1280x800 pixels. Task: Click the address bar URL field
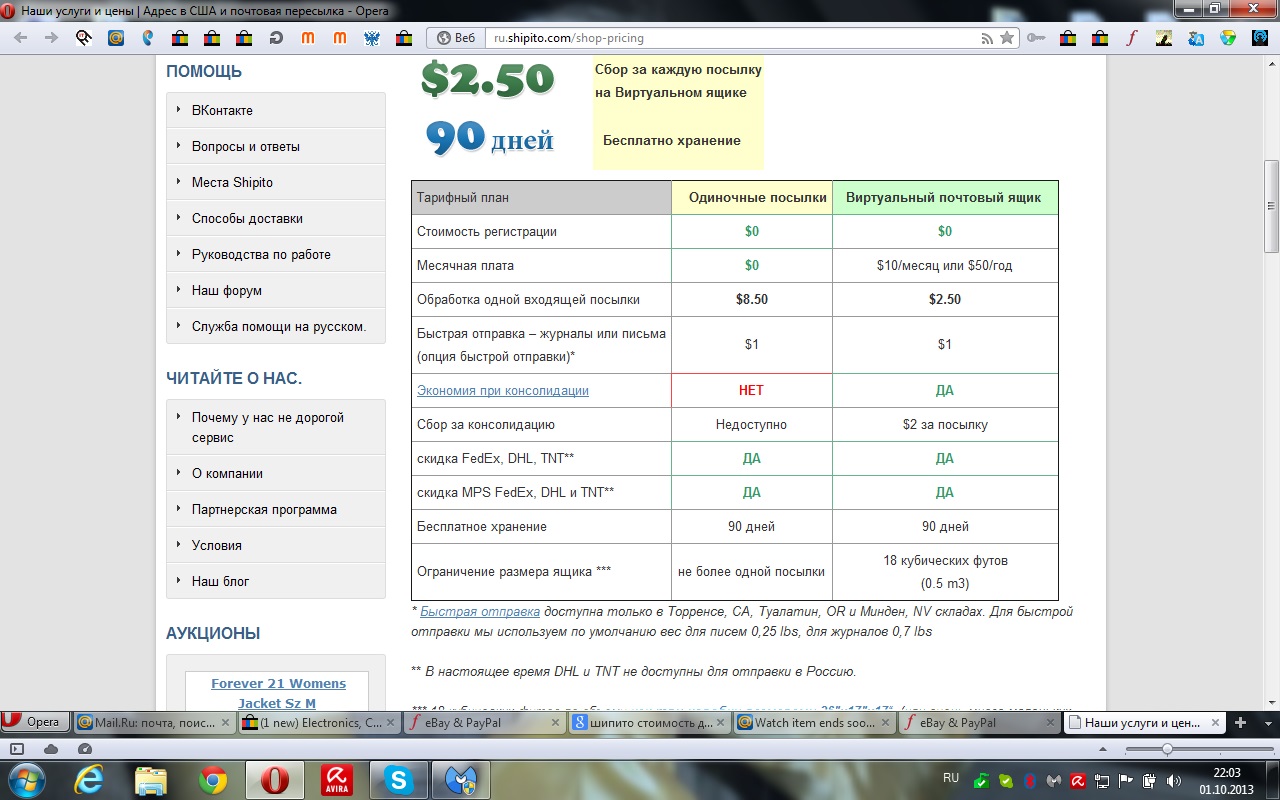[730, 38]
